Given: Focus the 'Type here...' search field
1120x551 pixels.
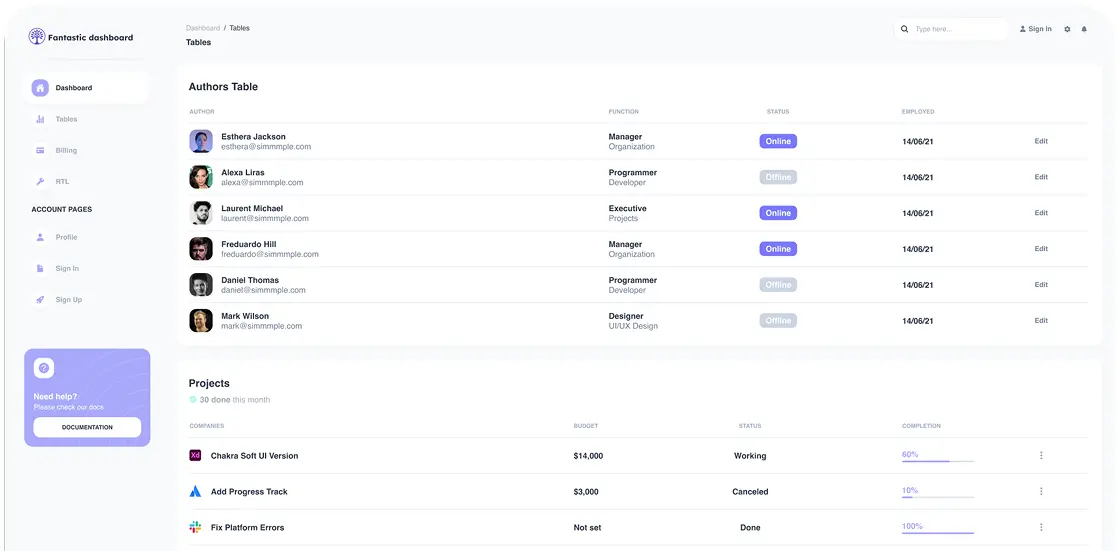Looking at the screenshot, I should [x=955, y=29].
